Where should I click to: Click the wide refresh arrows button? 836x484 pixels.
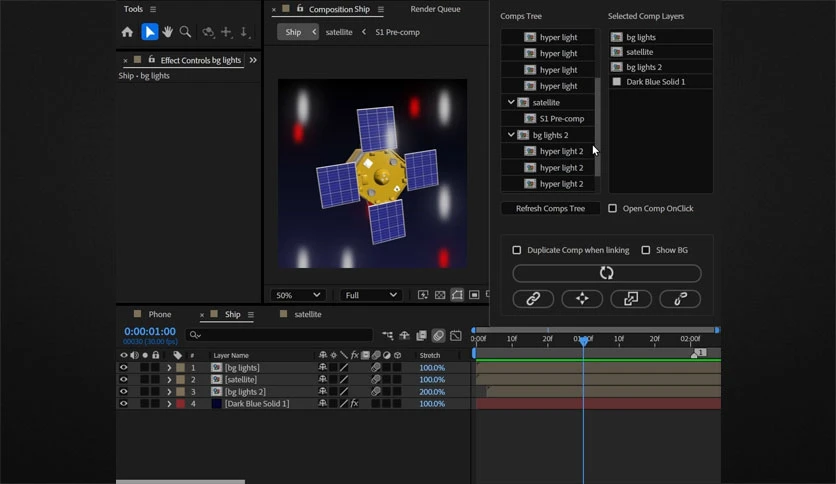tap(607, 273)
